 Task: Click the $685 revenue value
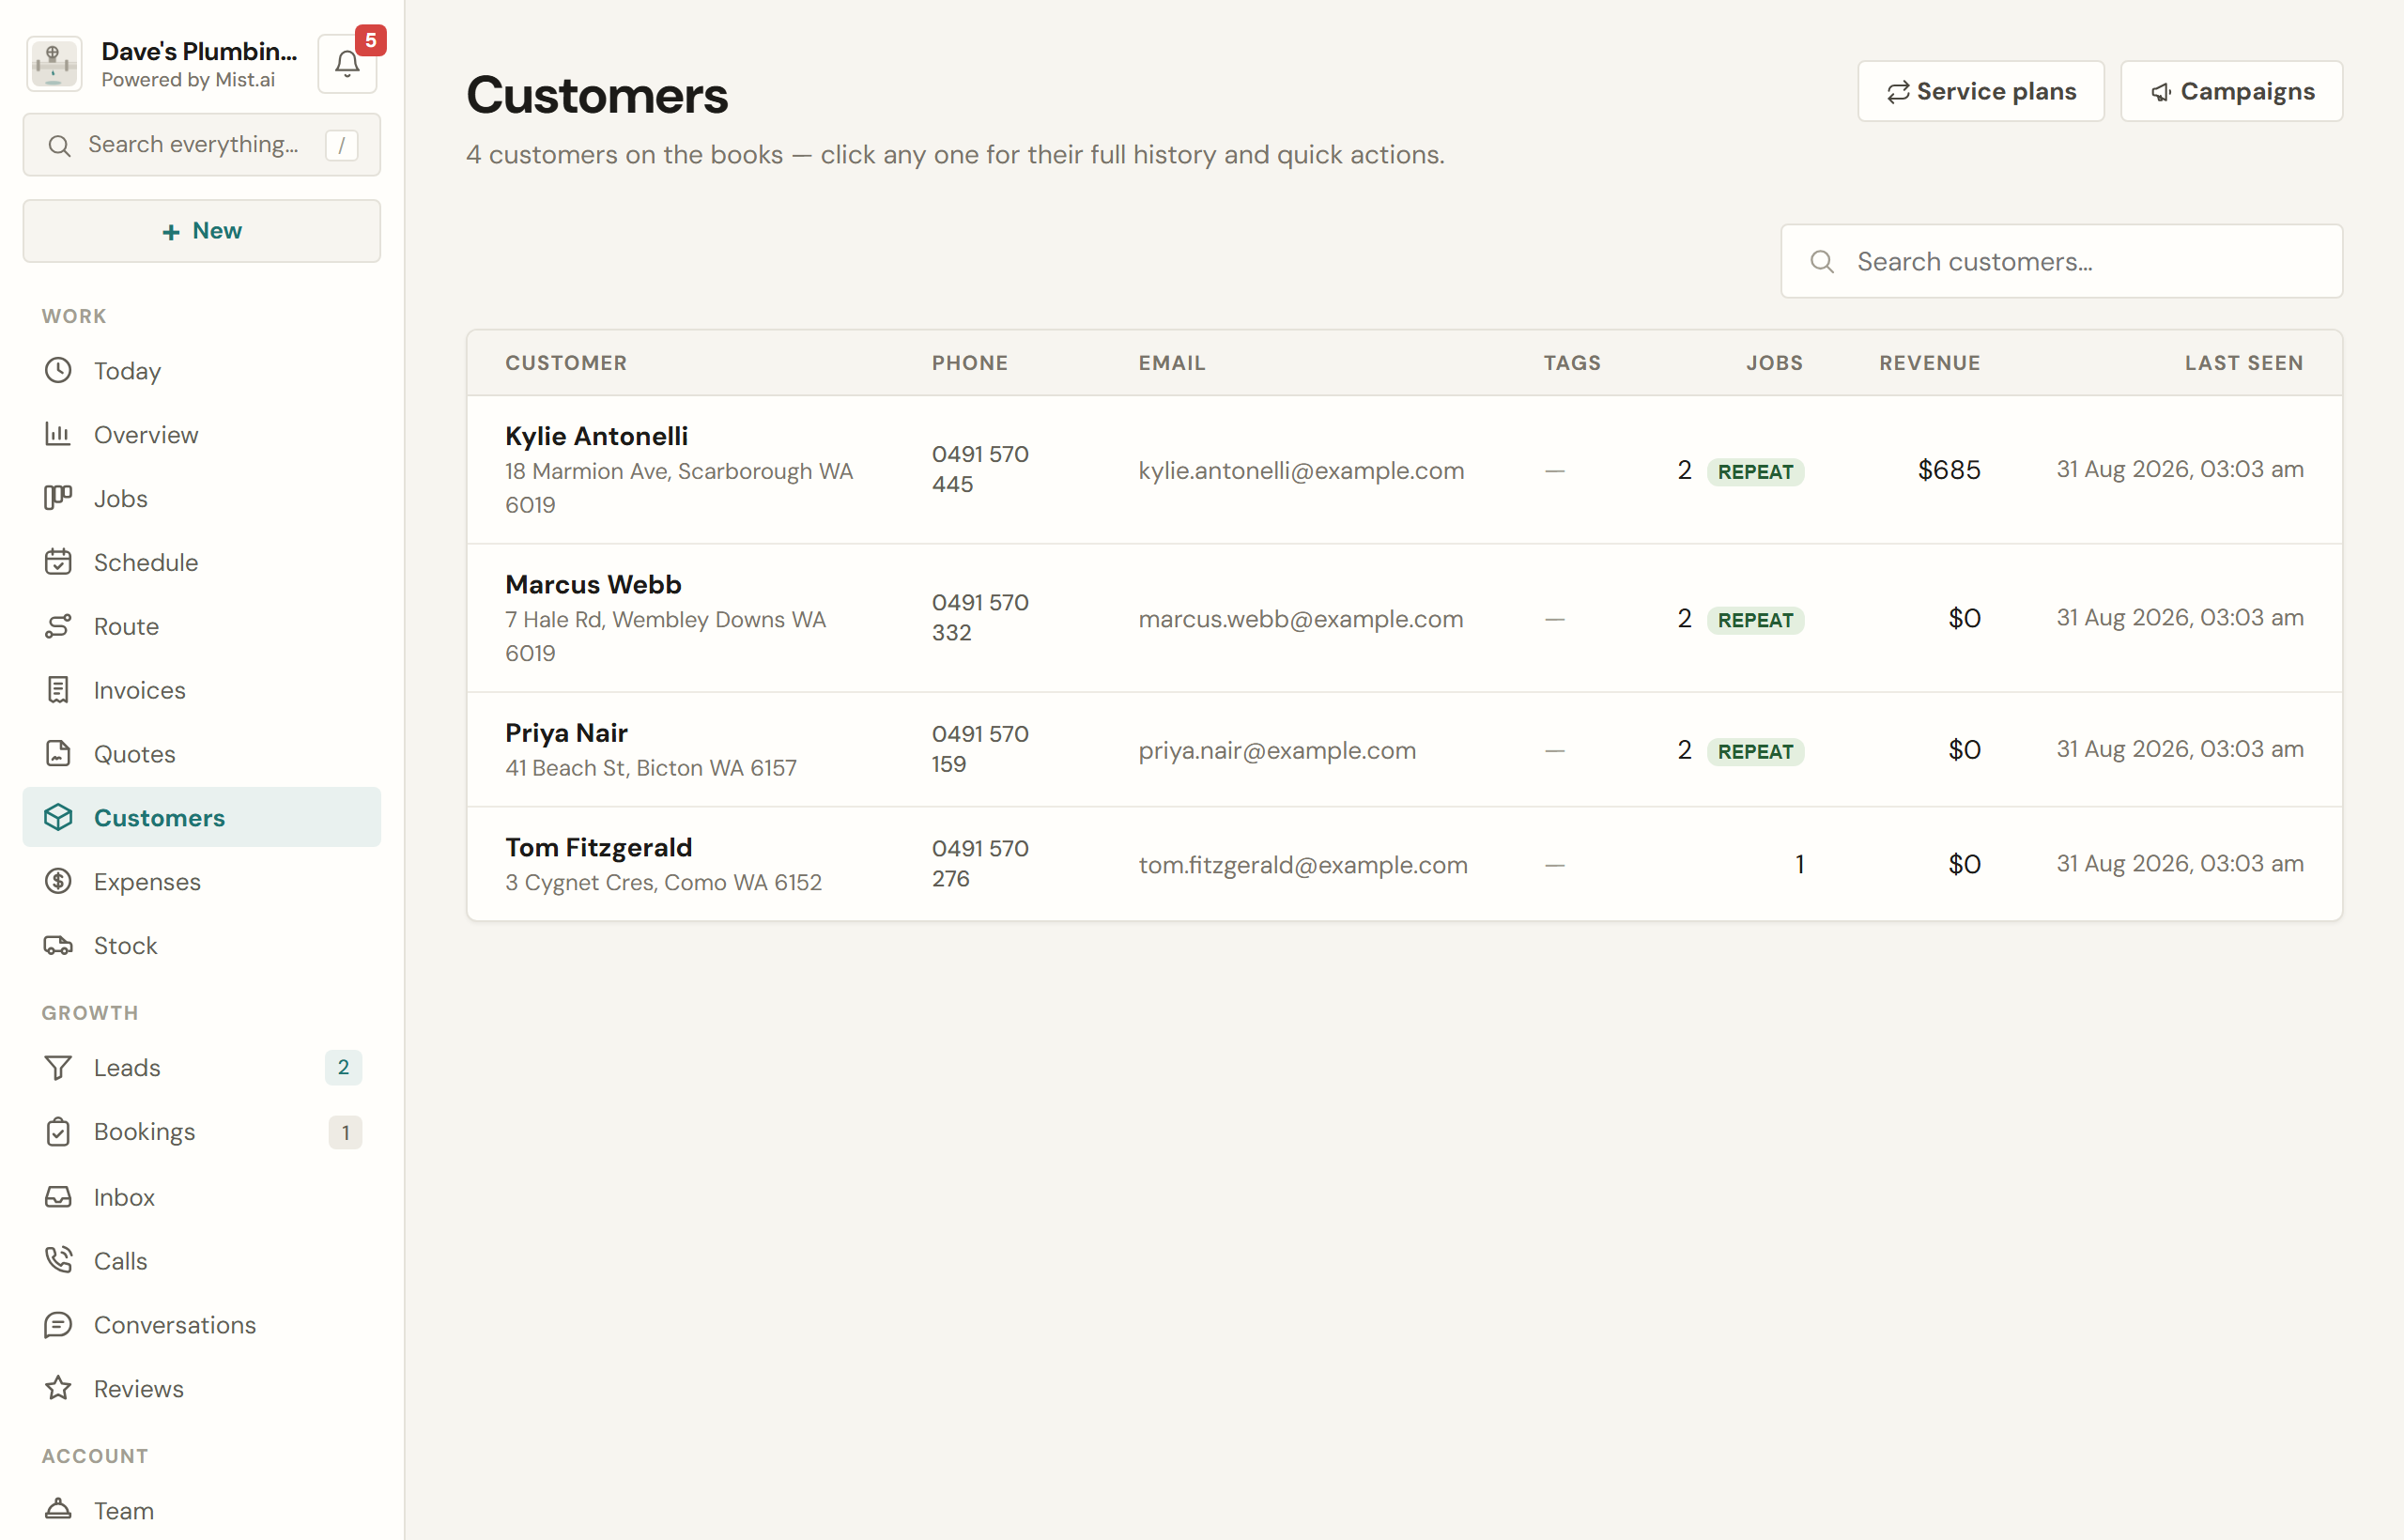coord(1948,470)
